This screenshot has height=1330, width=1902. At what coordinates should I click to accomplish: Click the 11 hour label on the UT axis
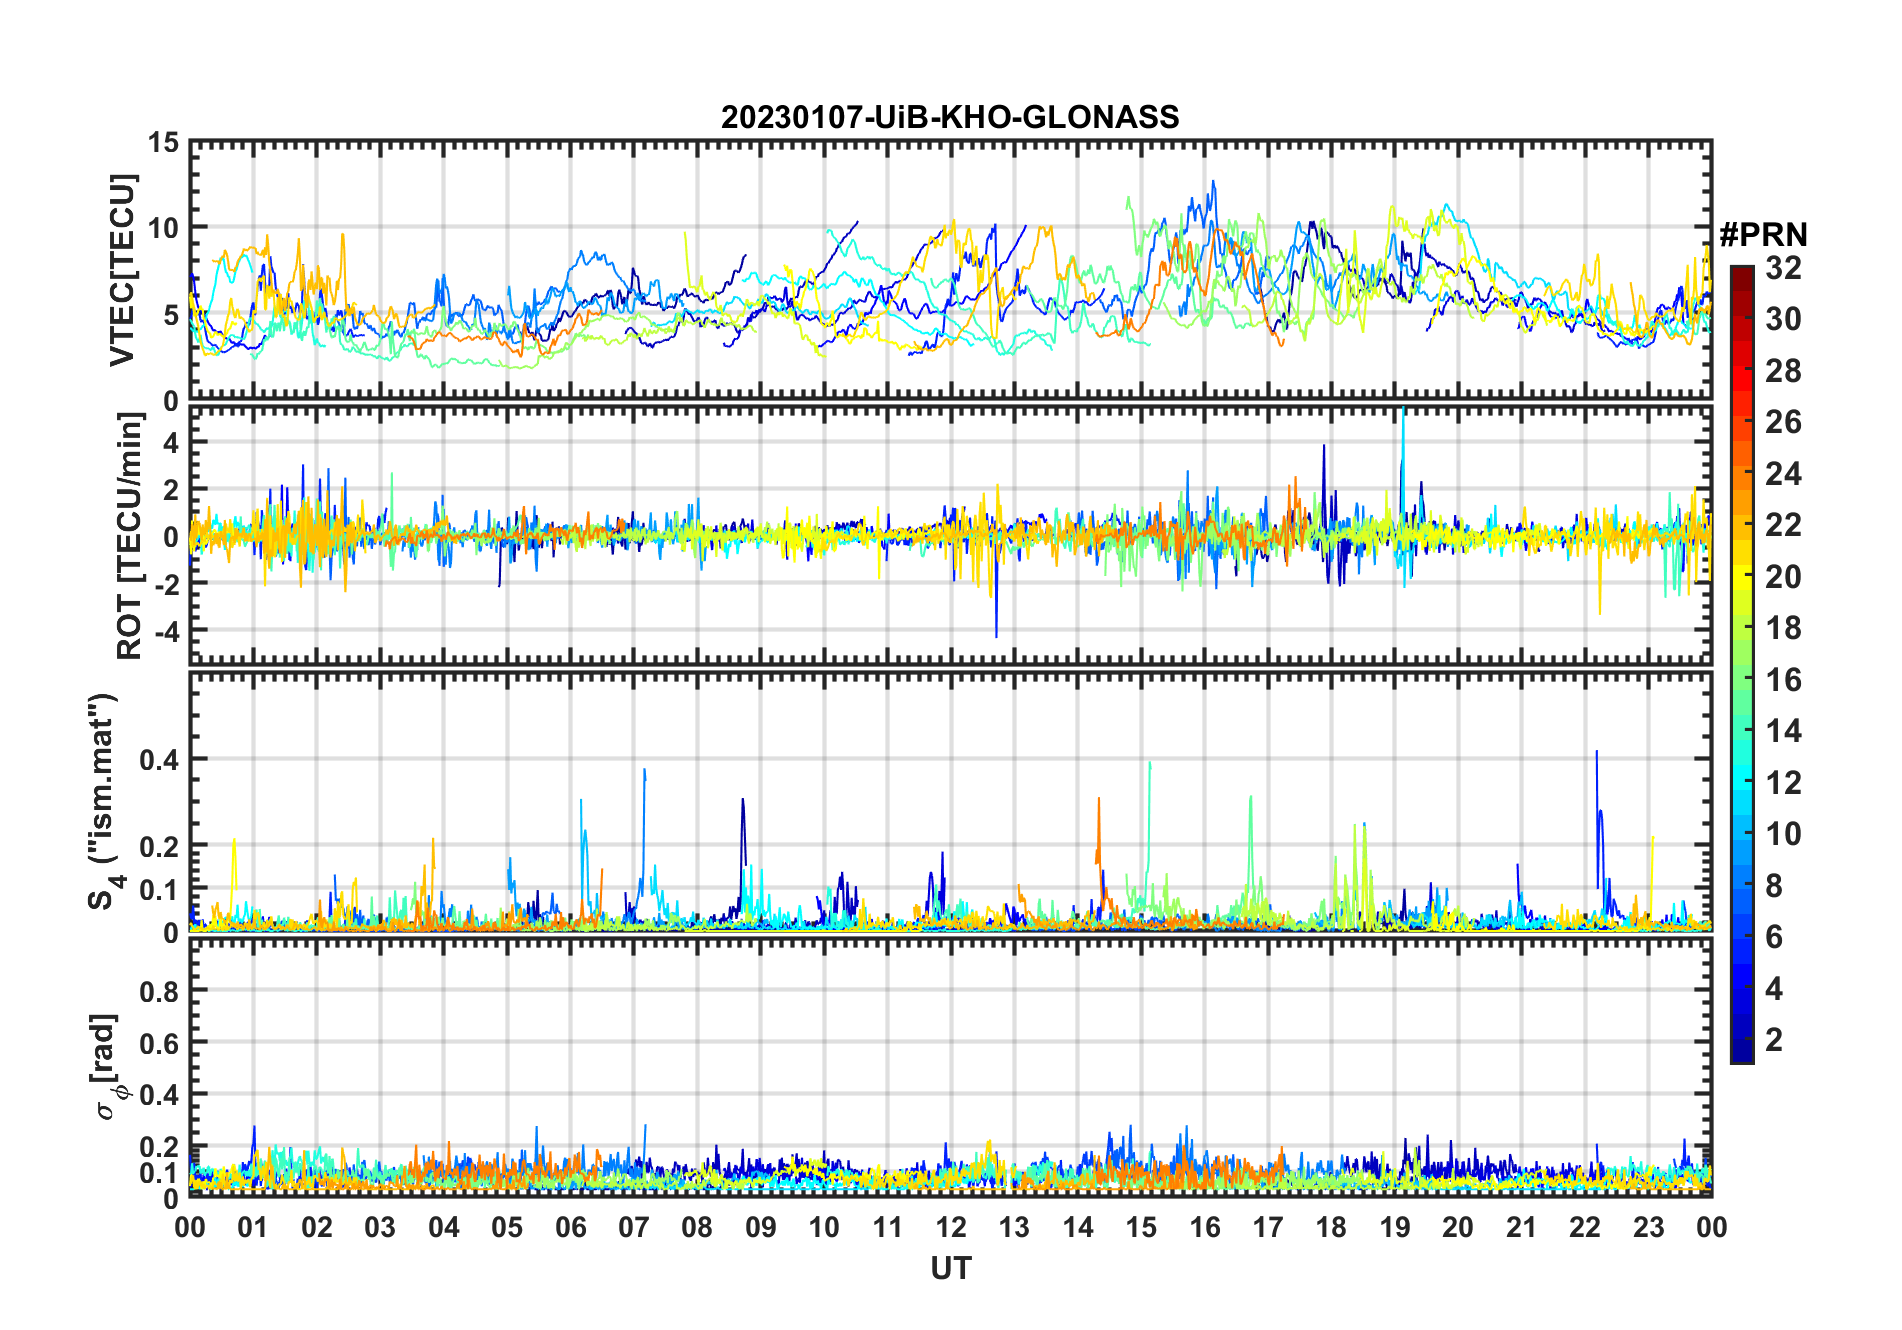(888, 1227)
